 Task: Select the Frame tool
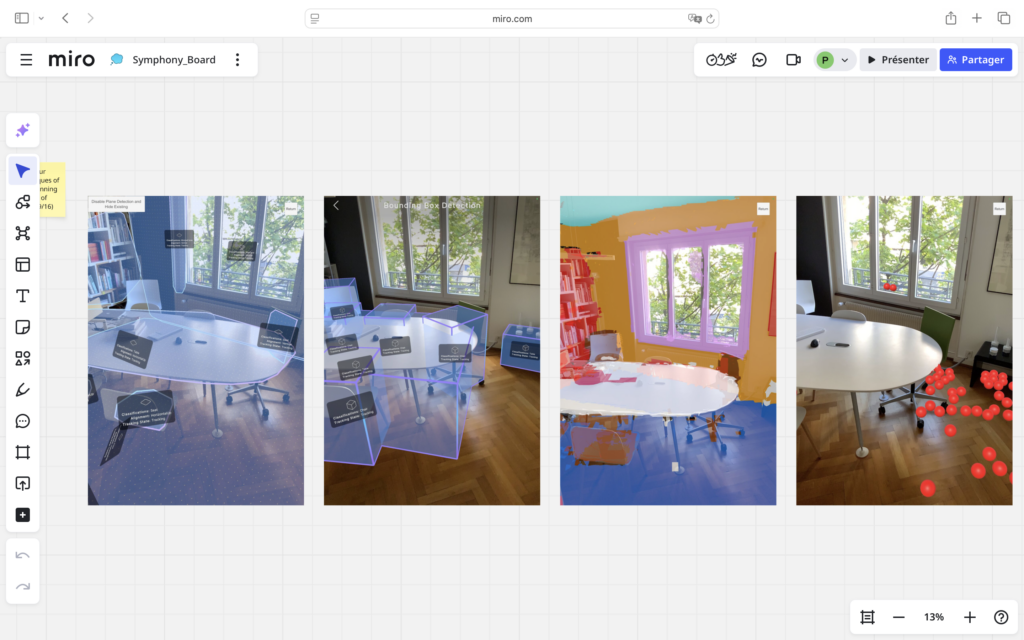click(x=22, y=452)
